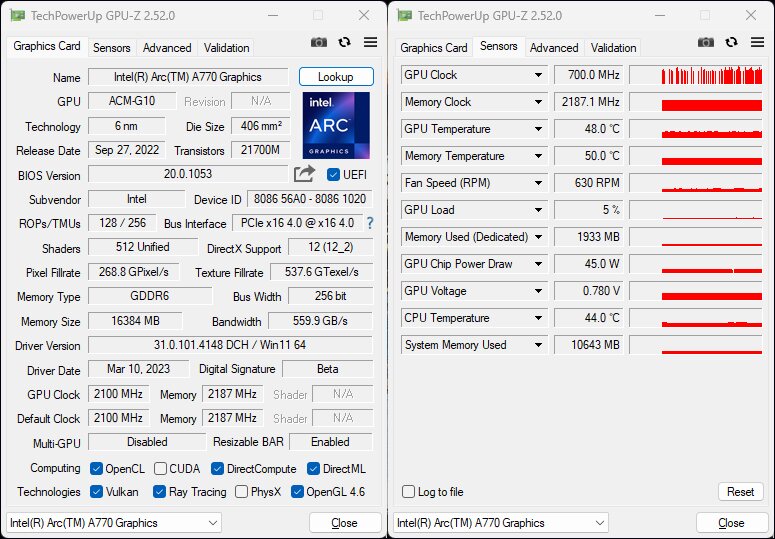Toggle the OpenCL checkbox

pyautogui.click(x=96, y=469)
